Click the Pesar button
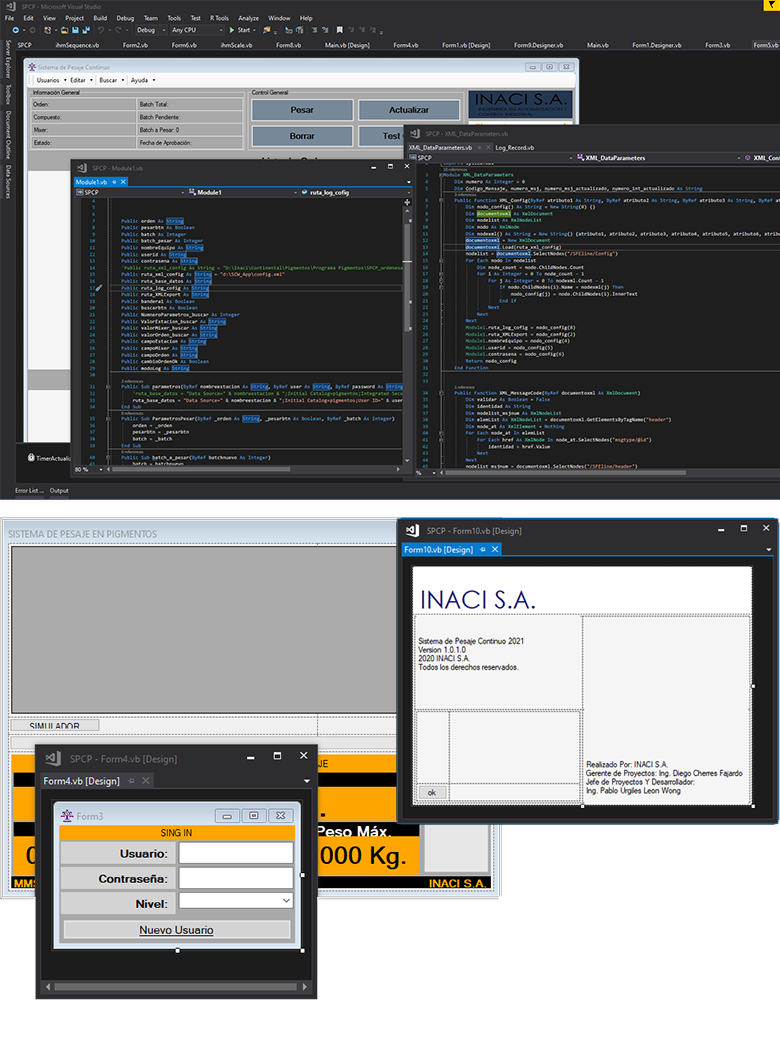Viewport: 780px width, 1040px height. point(301,110)
